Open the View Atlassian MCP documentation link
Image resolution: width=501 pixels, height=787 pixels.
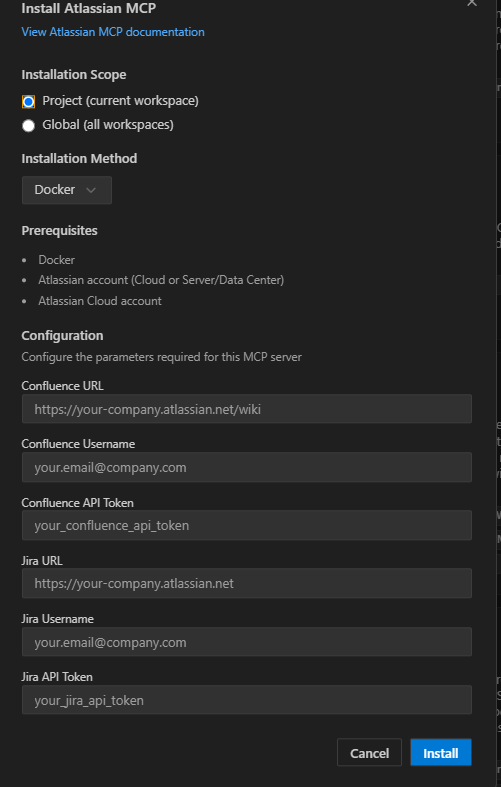113,32
